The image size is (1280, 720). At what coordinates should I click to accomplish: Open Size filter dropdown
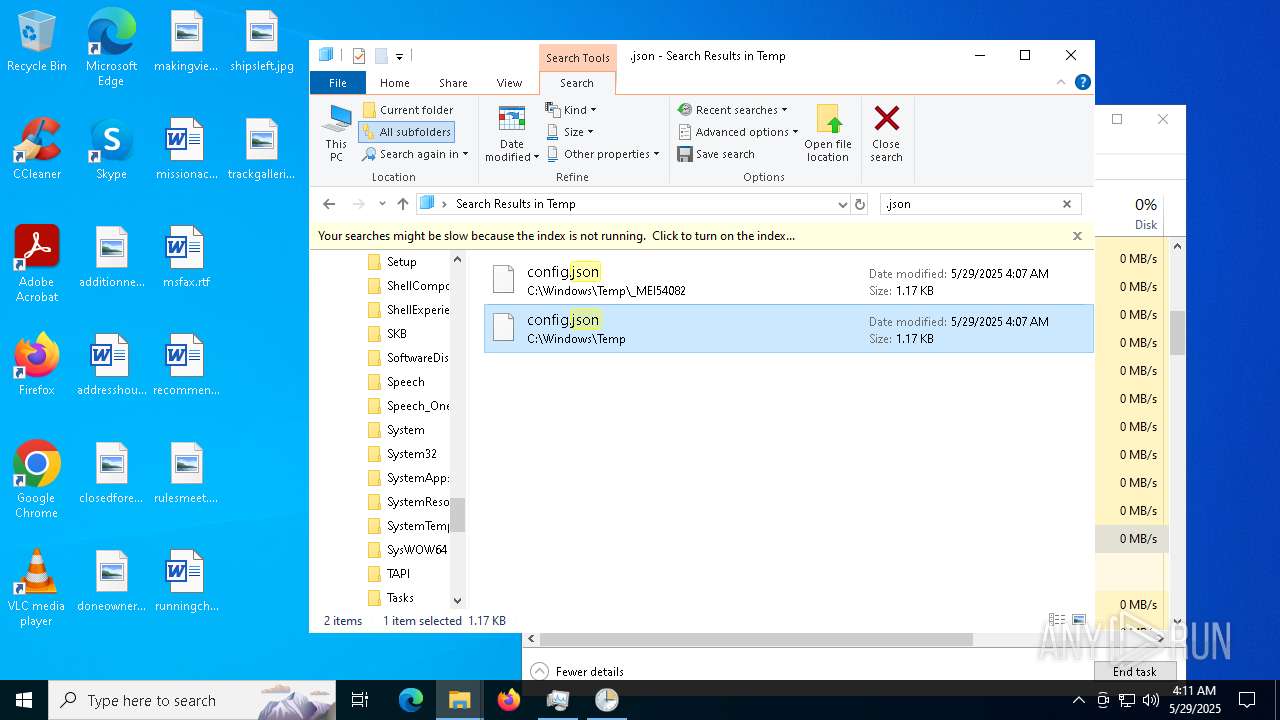coord(570,132)
